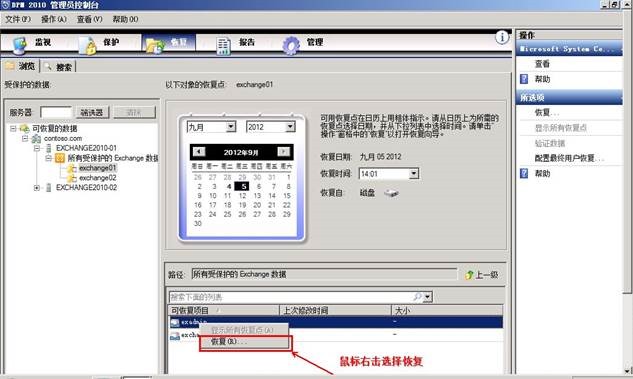
Task: Open the 报告 reporting section icon
Action: (x=223, y=46)
